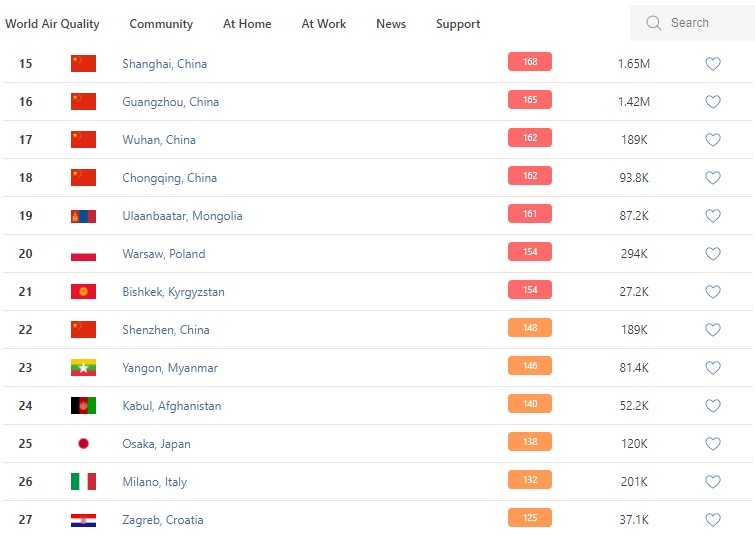Click the Myanmar flag icon

click(83, 368)
